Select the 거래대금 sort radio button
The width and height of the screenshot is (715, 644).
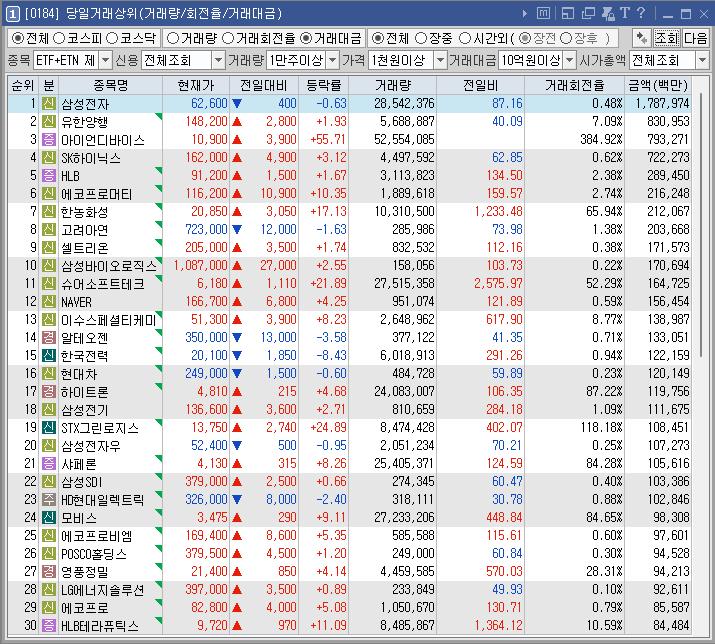(x=306, y=38)
